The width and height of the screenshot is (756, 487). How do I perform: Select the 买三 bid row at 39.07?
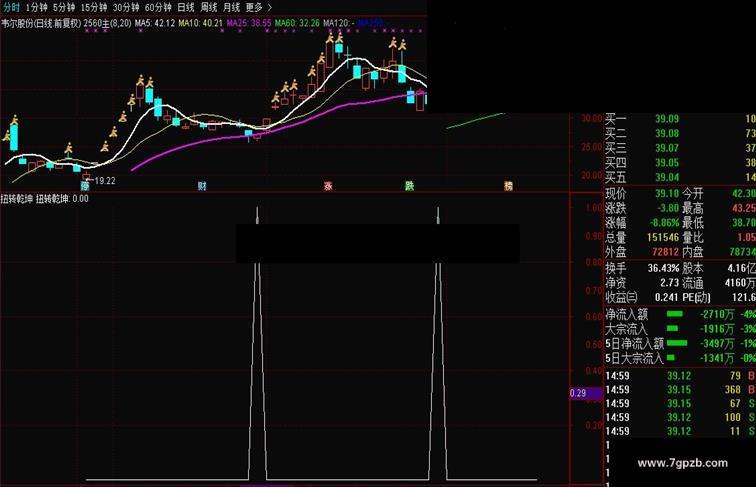click(680, 148)
